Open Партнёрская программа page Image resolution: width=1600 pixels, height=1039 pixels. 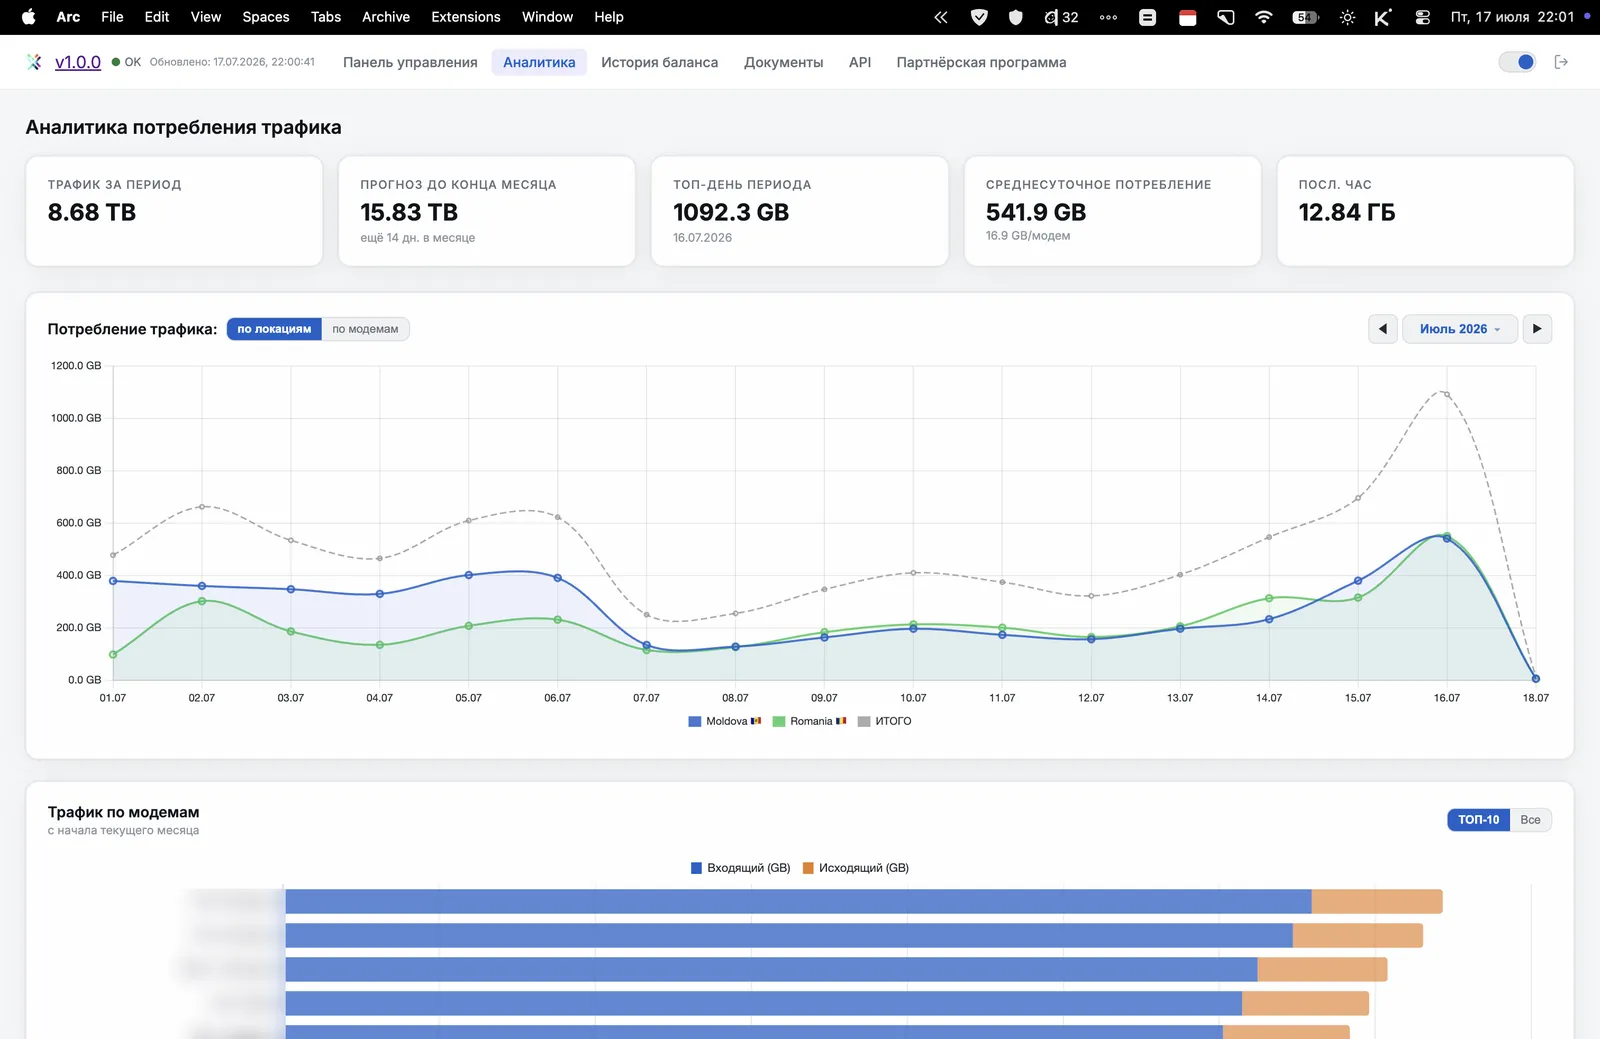[981, 62]
